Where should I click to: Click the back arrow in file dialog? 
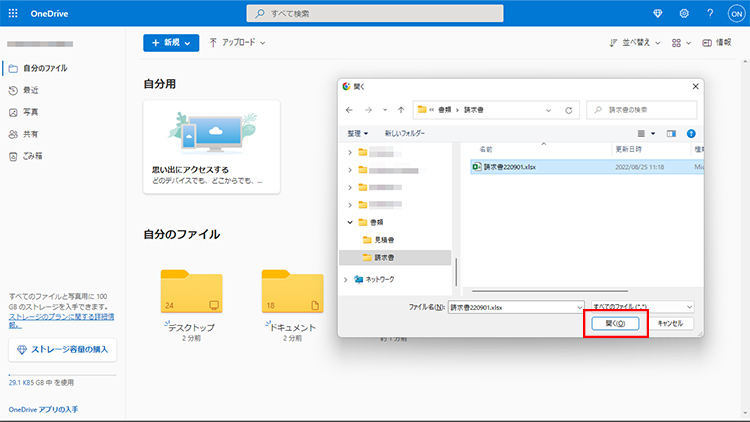click(x=350, y=110)
